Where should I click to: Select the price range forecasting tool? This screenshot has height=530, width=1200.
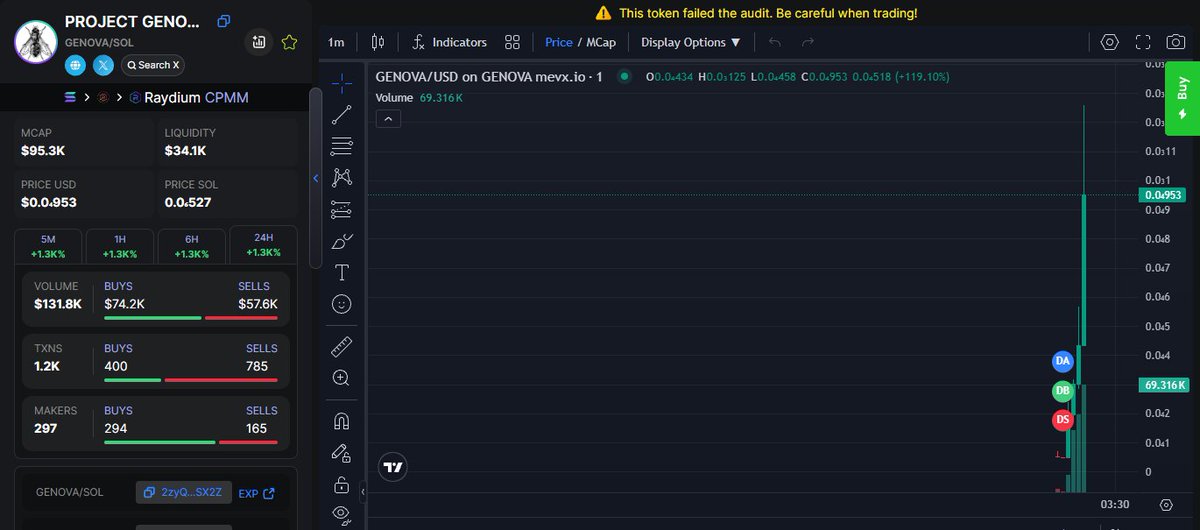342,210
